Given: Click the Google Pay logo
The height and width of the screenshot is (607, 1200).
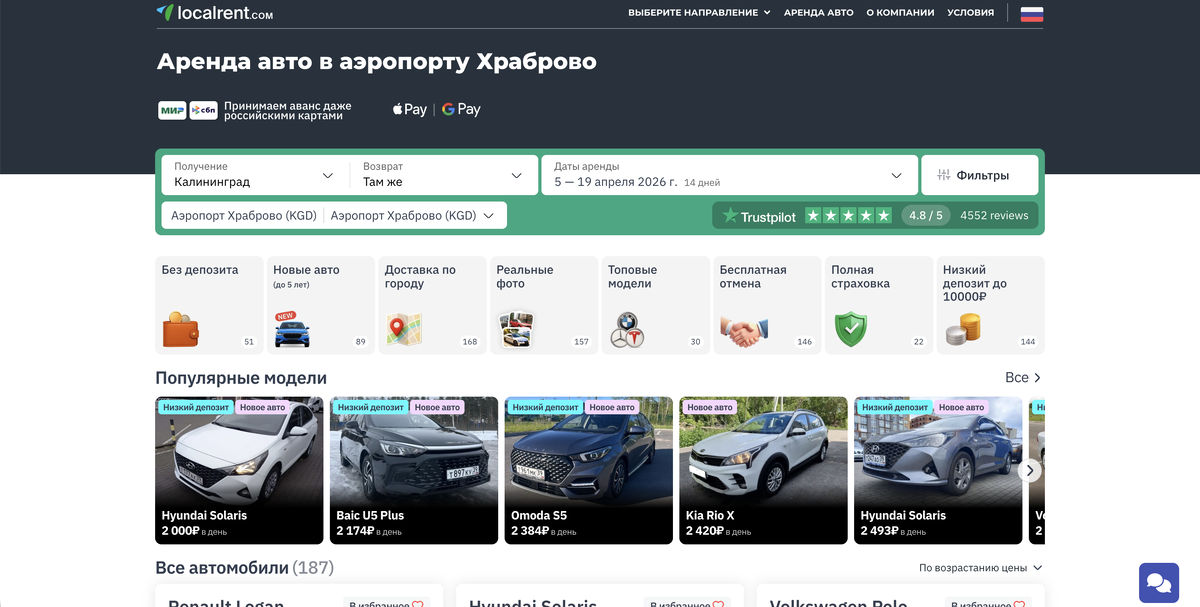Looking at the screenshot, I should tap(461, 110).
